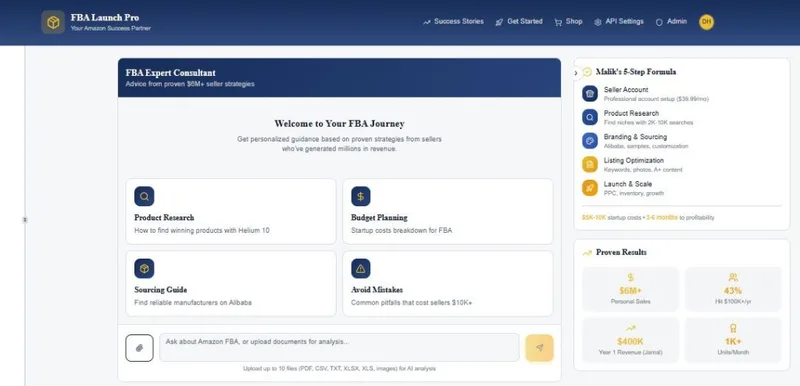Click the Get Started rocket icon
This screenshot has width=800, height=386.
point(499,22)
